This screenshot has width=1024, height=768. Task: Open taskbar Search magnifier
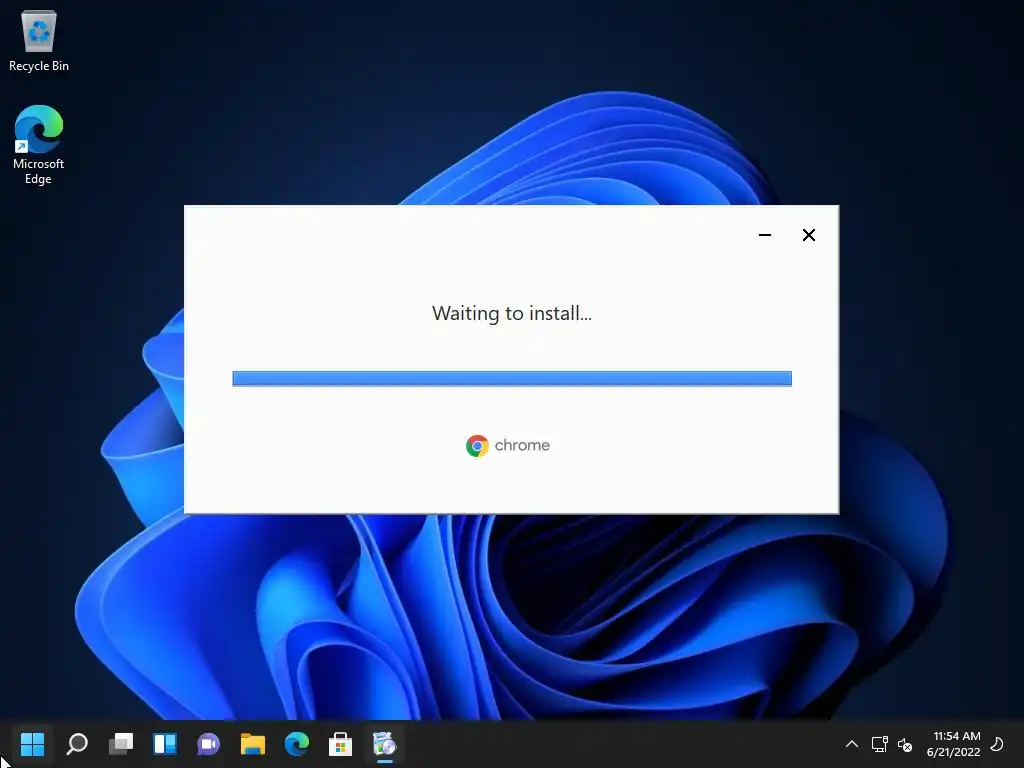77,744
